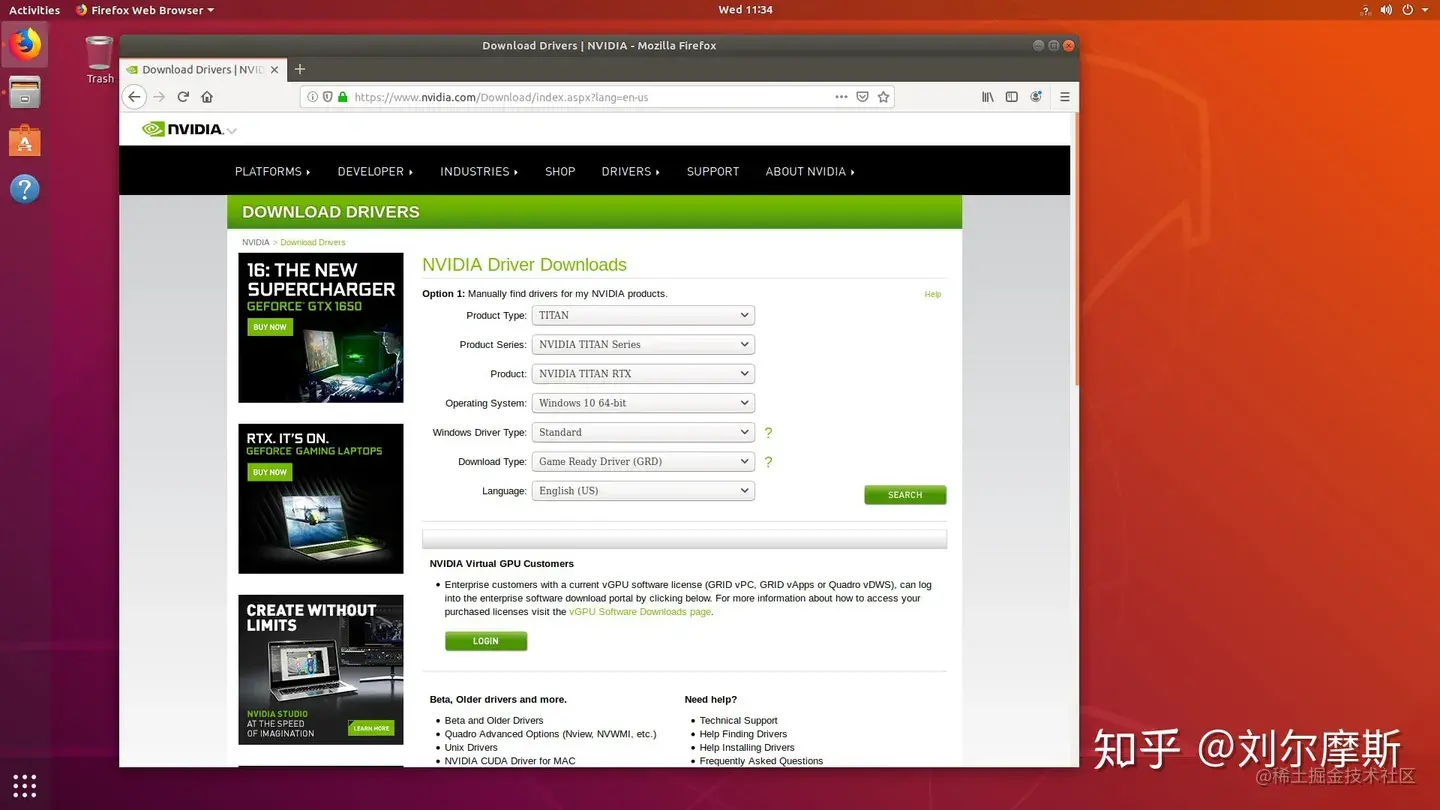This screenshot has height=810, width=1440.
Task: Click help question mark beside Download Type
Action: pos(768,462)
